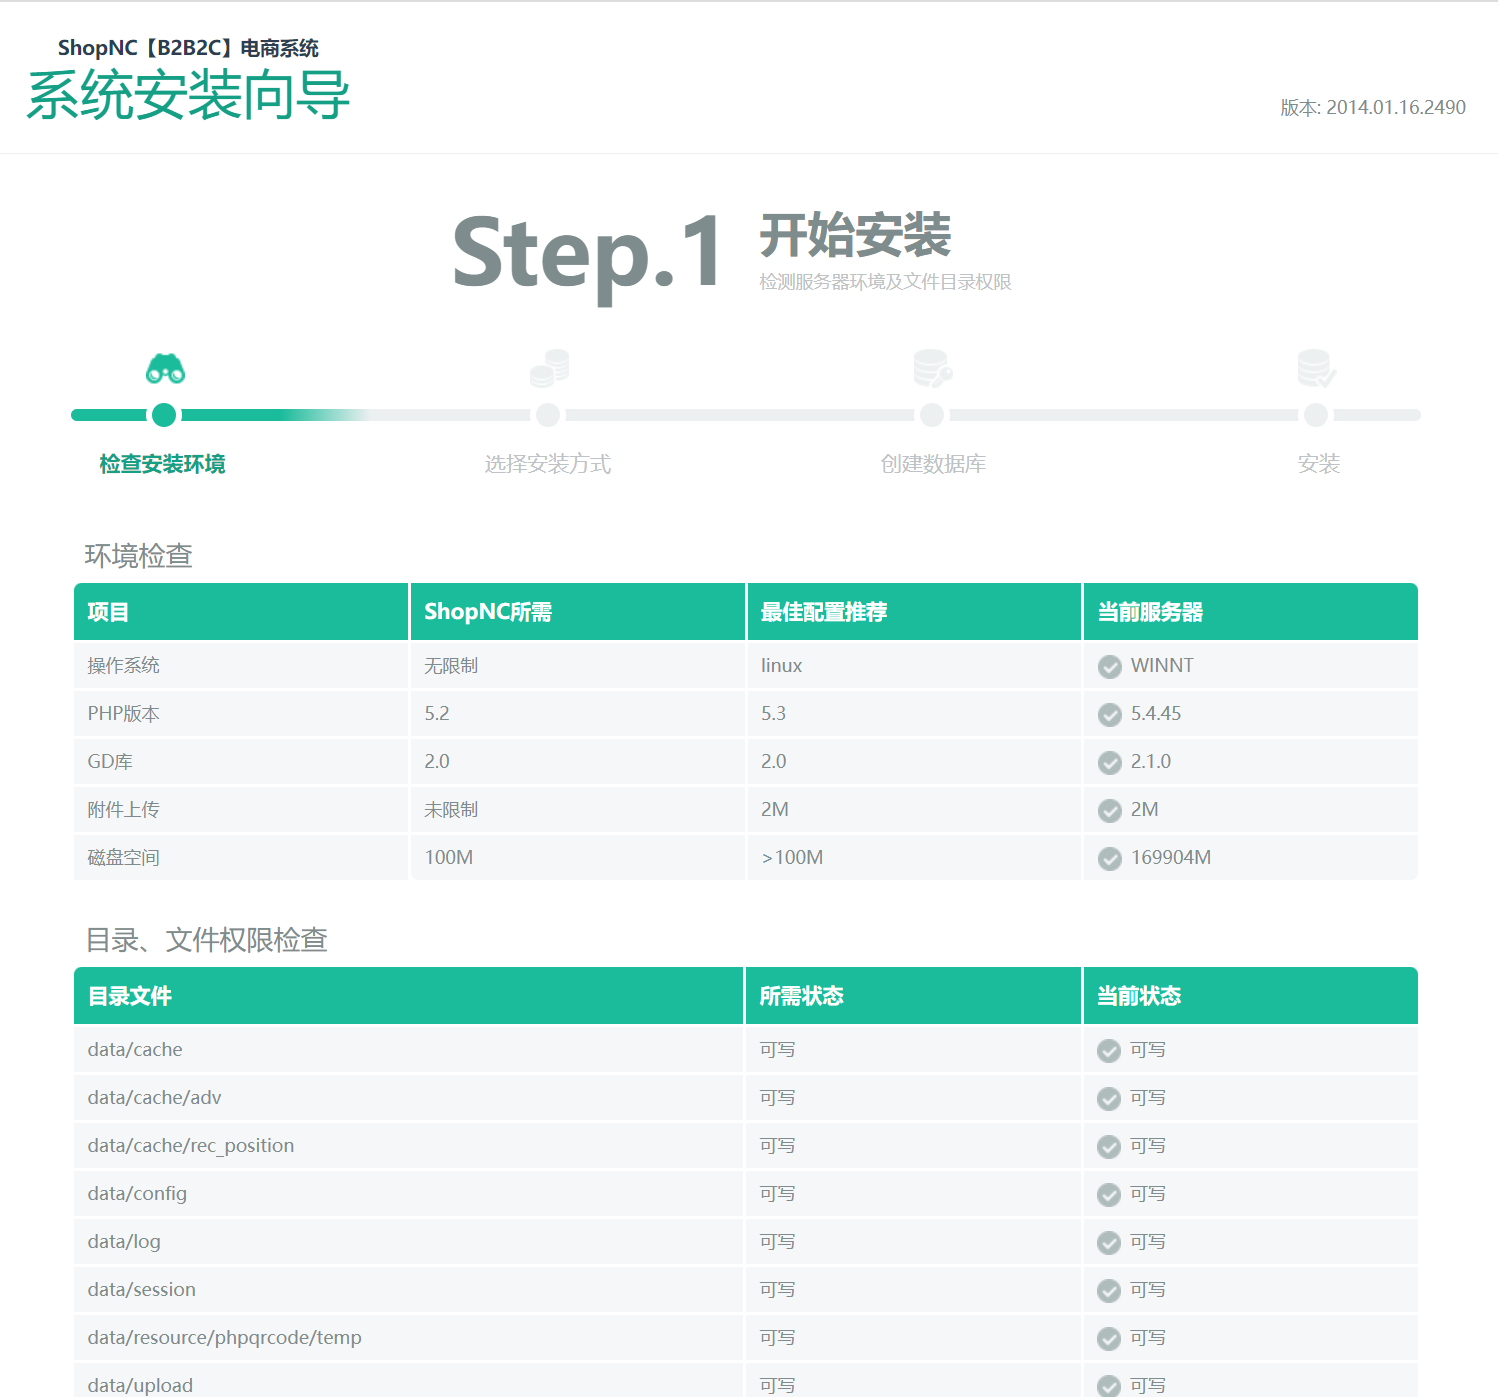The image size is (1498, 1397).
Task: Click the required PHP version 5.2
Action: click(x=437, y=714)
